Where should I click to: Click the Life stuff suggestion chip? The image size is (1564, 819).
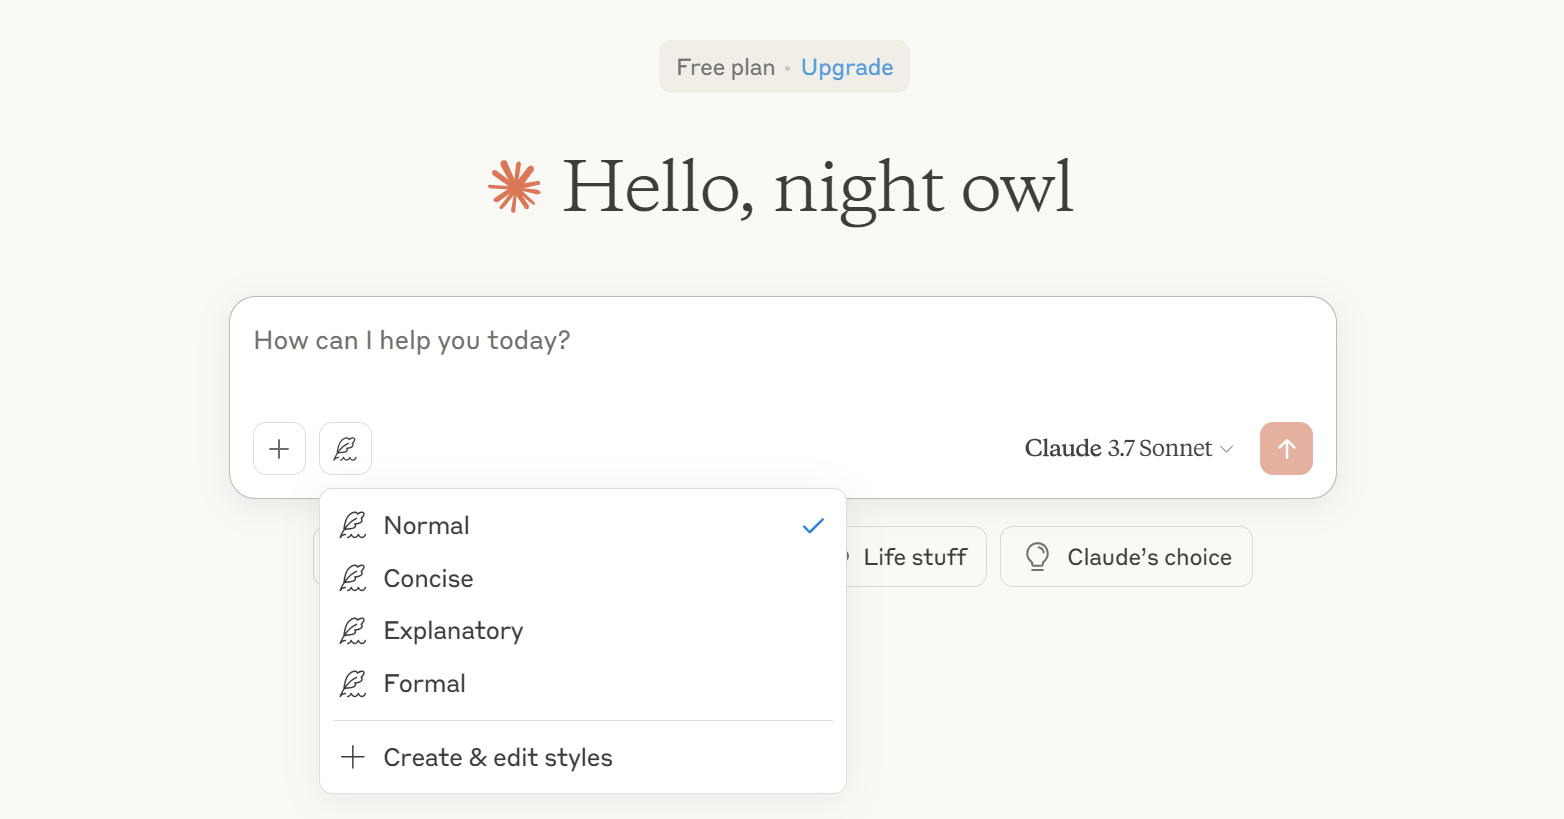point(915,557)
